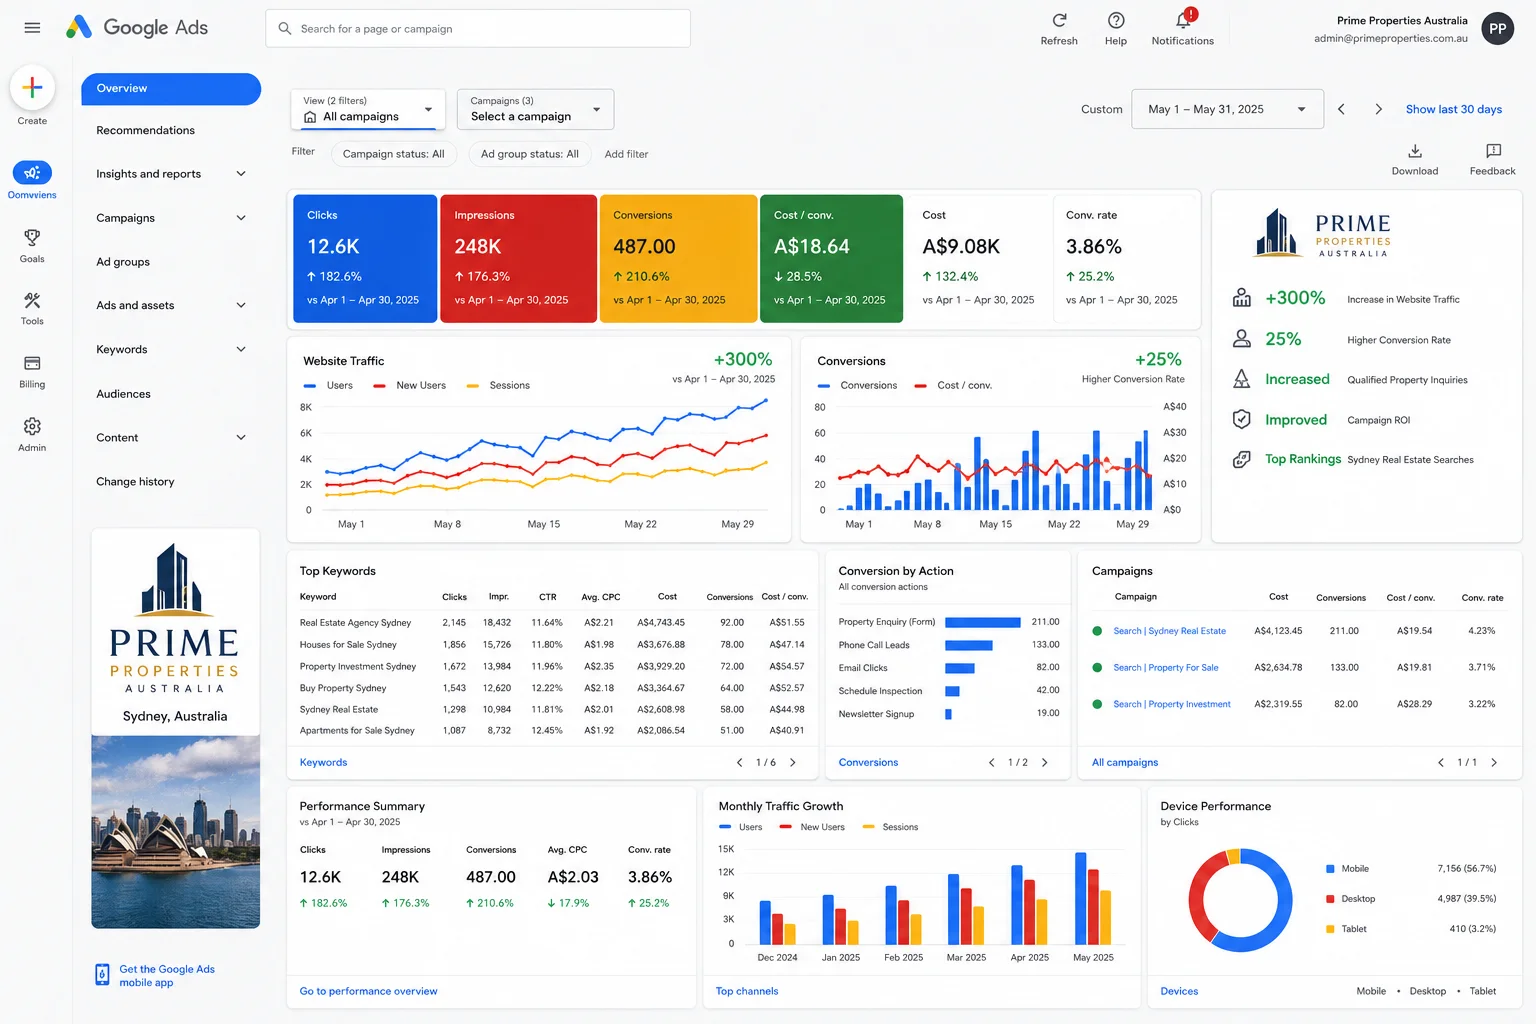Click the Device Performance donut chart
1536x1024 pixels.
pos(1240,900)
